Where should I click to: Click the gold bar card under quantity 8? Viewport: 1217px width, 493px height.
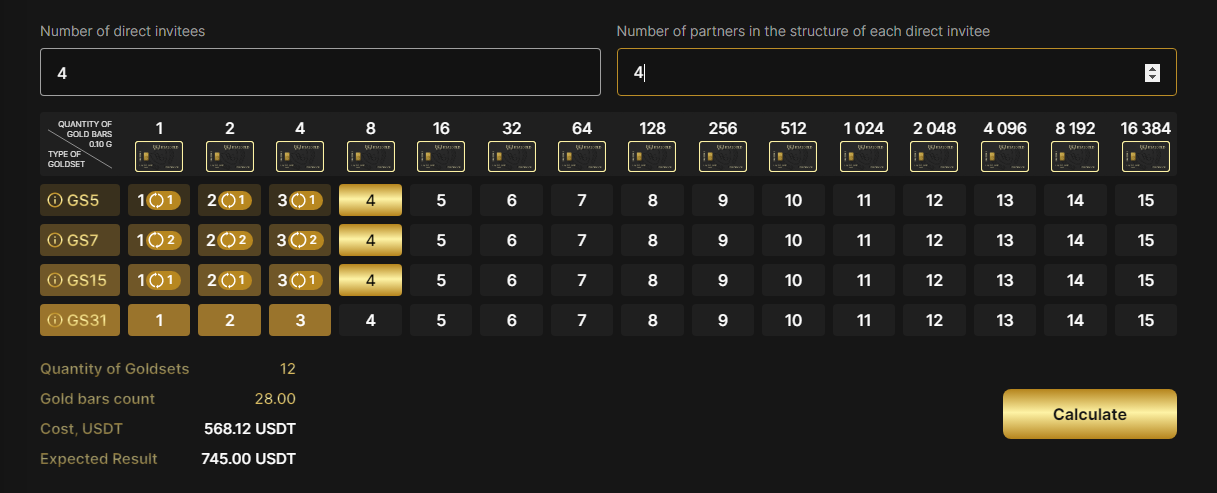(x=370, y=156)
